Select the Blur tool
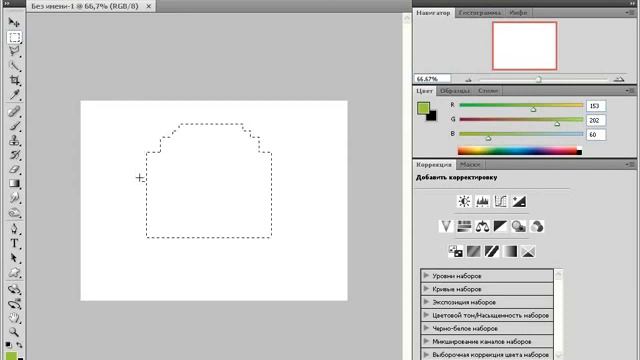Screen dimensions: 640x360 [x=14, y=198]
